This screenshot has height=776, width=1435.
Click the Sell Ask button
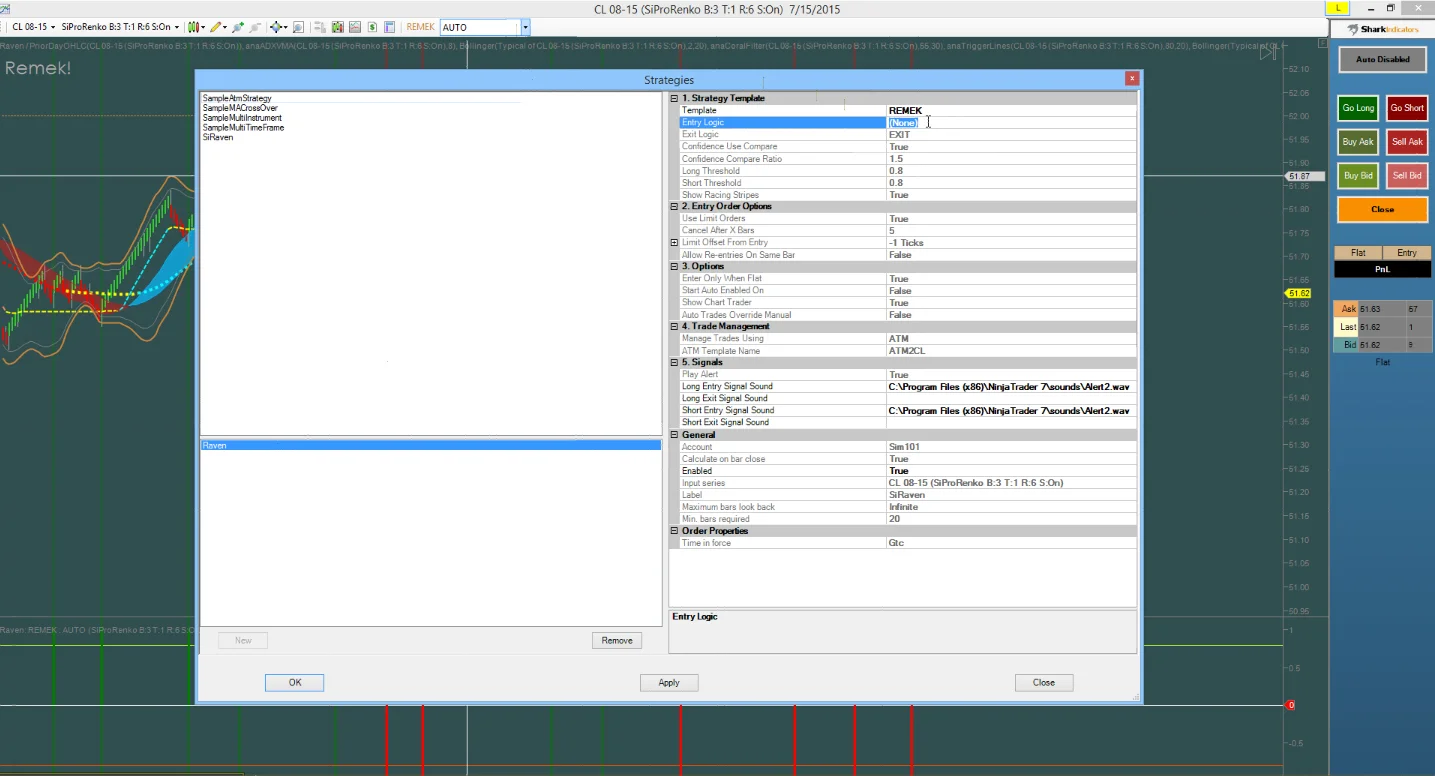pyautogui.click(x=1407, y=142)
